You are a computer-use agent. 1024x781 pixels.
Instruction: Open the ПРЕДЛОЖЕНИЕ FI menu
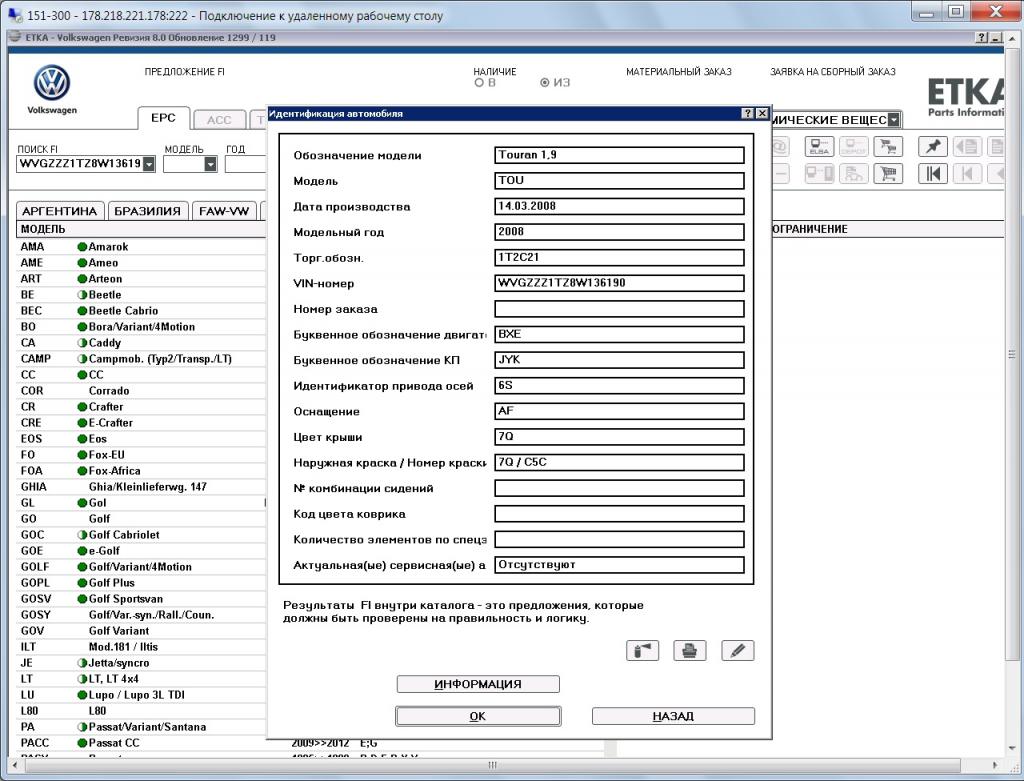(x=185, y=72)
